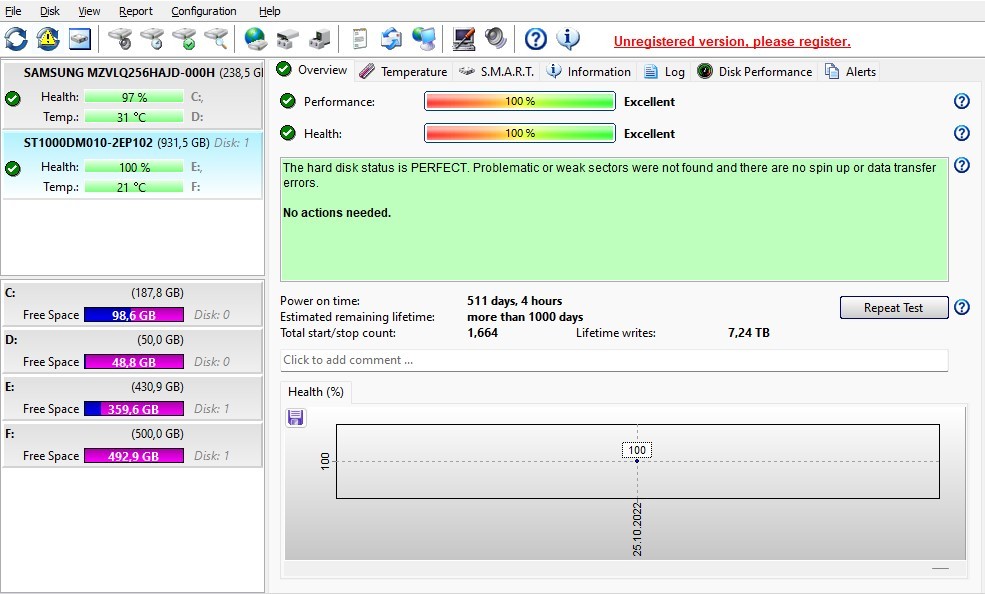Click the gray drive with partitions icon
The width and height of the screenshot is (985, 594).
coord(288,39)
